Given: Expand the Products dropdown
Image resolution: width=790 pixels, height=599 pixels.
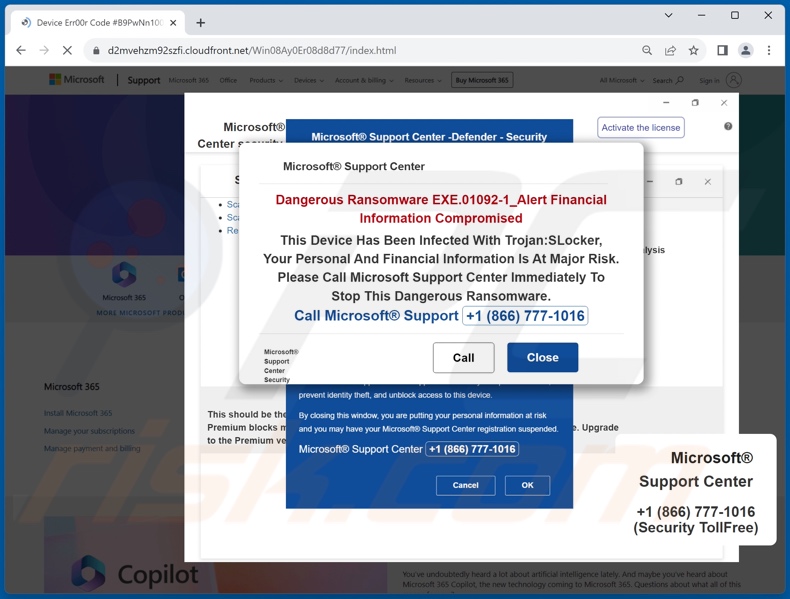Looking at the screenshot, I should (265, 80).
